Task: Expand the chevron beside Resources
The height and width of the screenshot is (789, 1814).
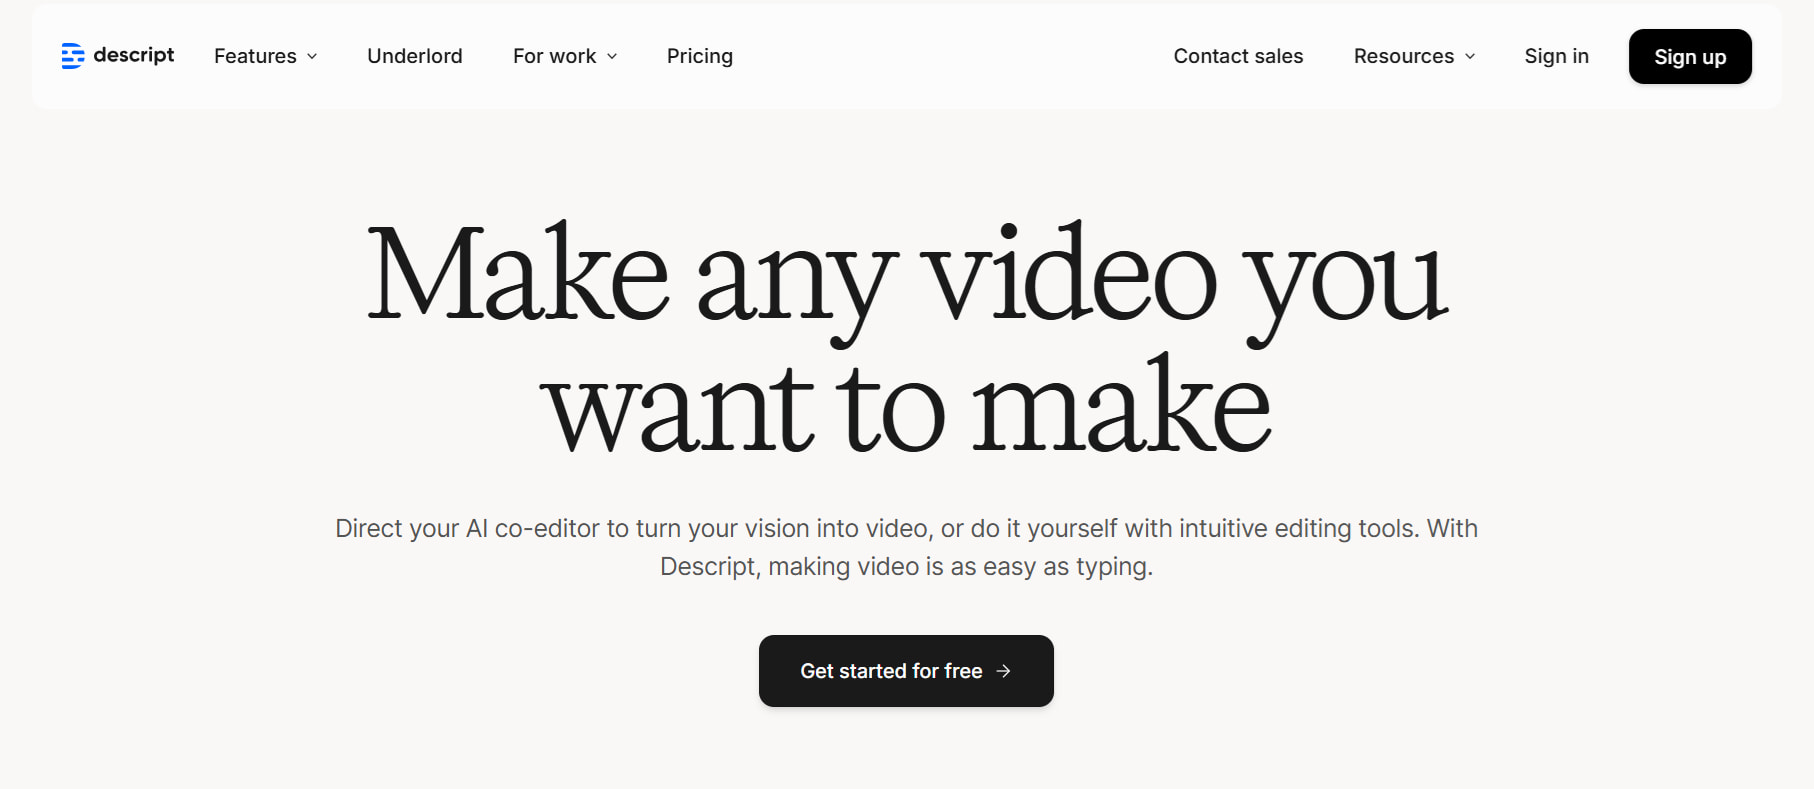Action: [1470, 57]
